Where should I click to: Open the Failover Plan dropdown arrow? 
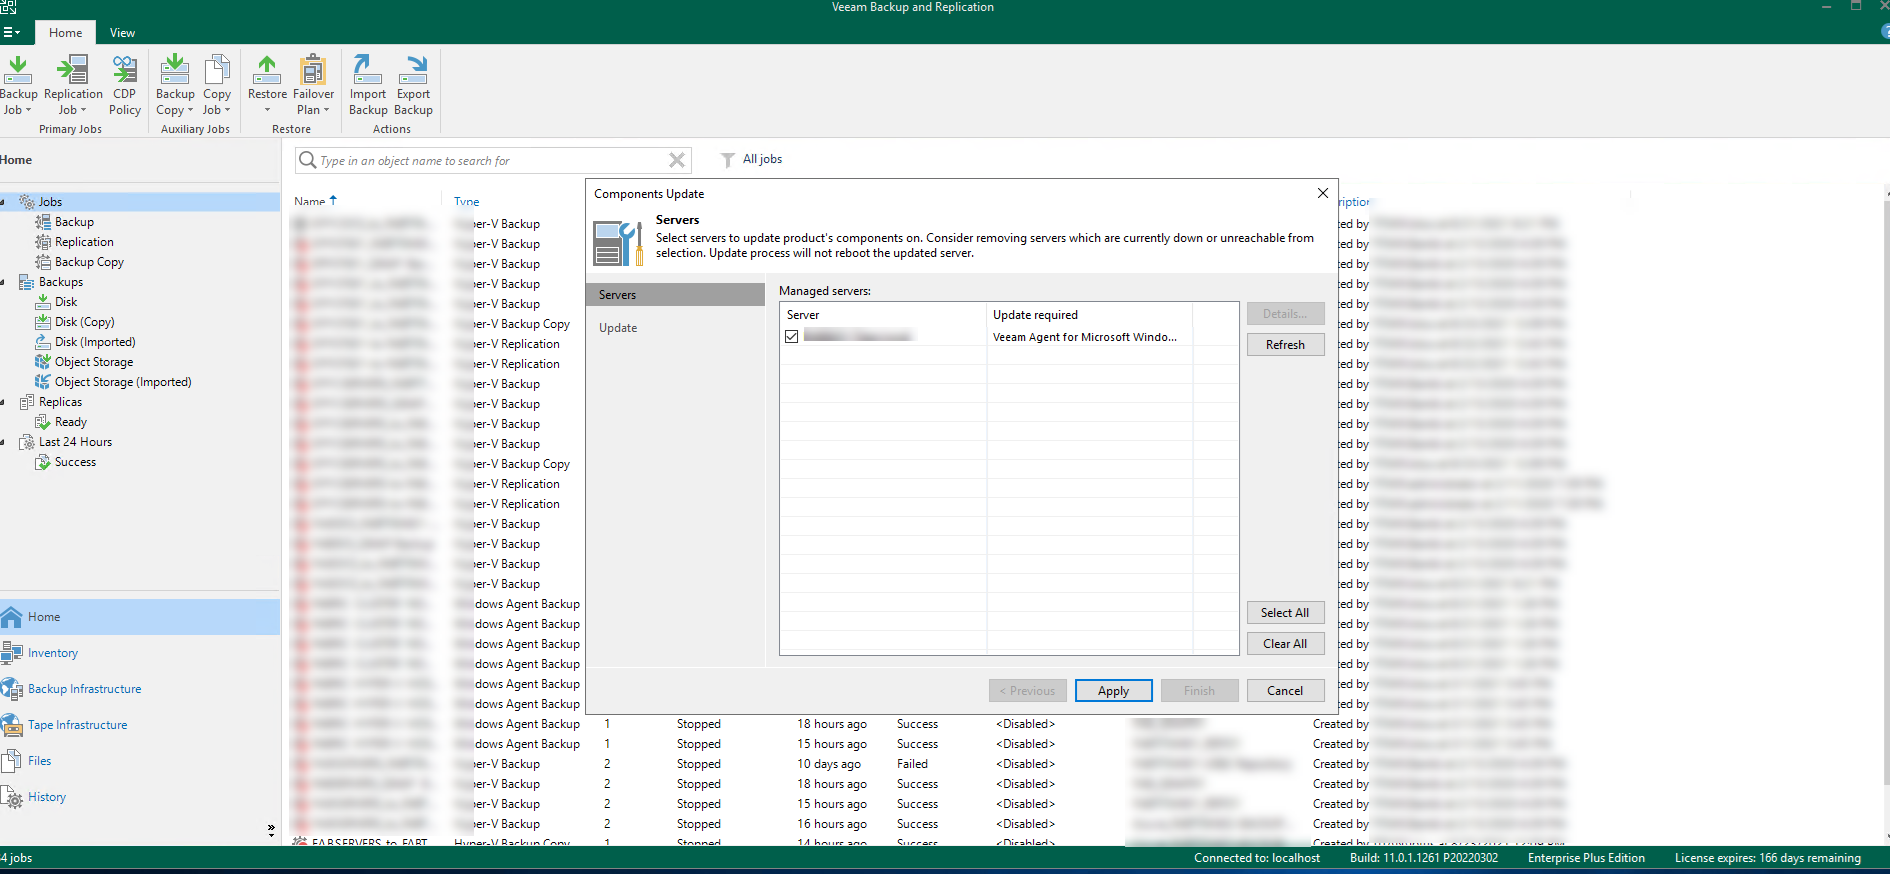tap(326, 110)
